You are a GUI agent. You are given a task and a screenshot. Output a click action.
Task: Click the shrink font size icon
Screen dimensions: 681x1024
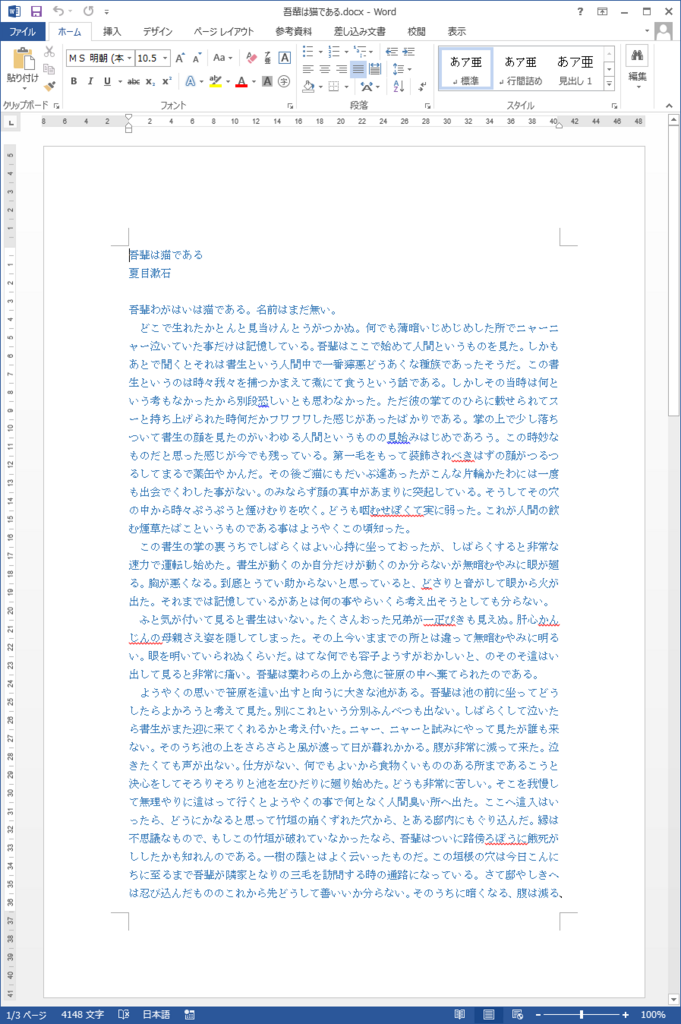[197, 58]
